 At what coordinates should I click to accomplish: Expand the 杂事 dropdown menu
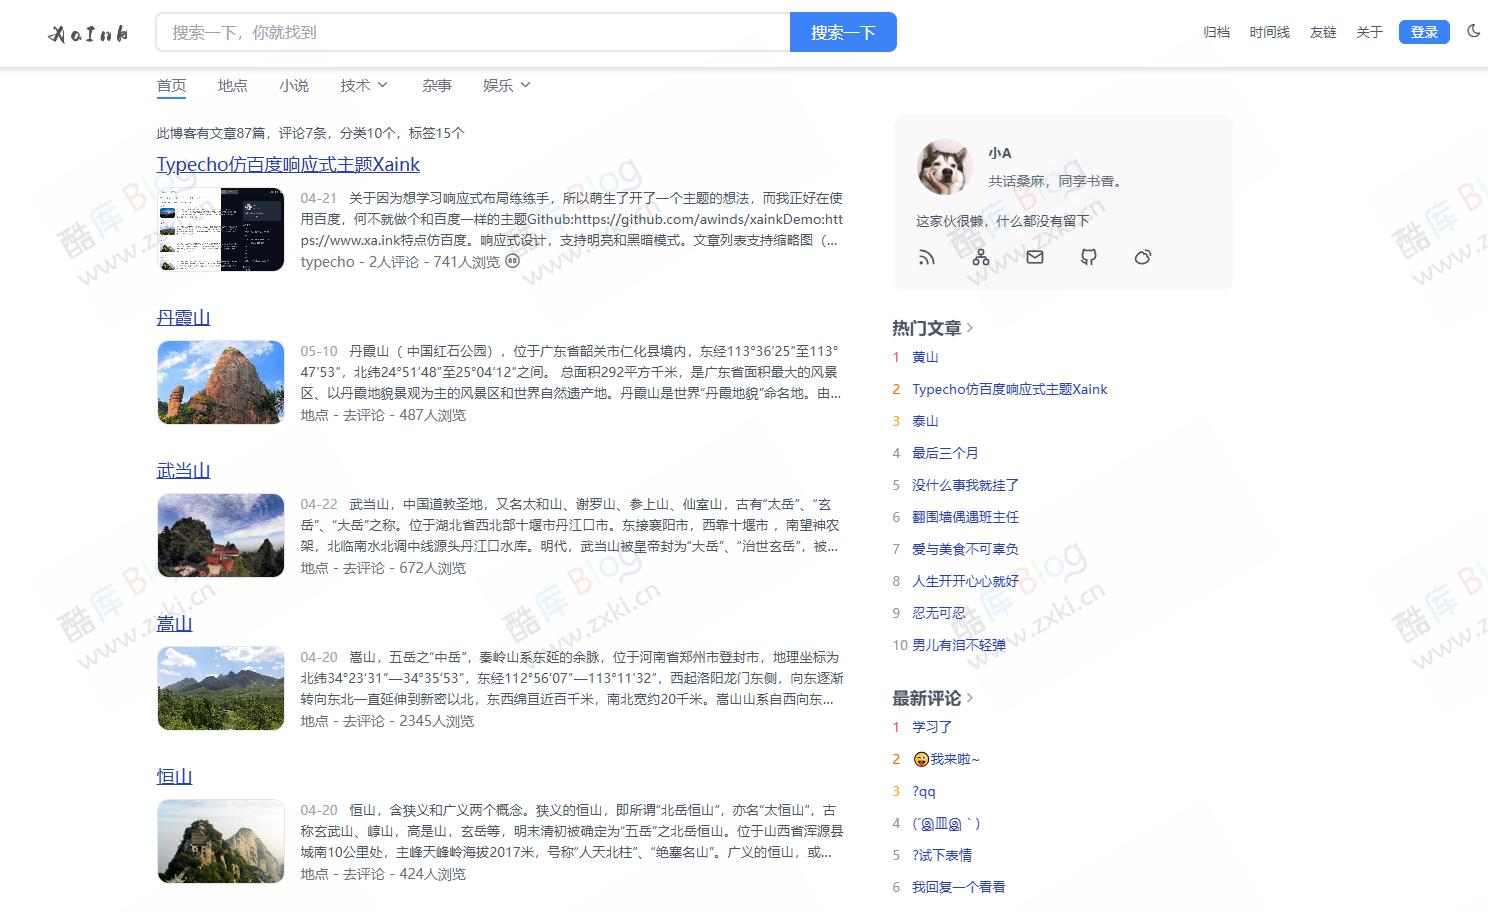pos(437,85)
